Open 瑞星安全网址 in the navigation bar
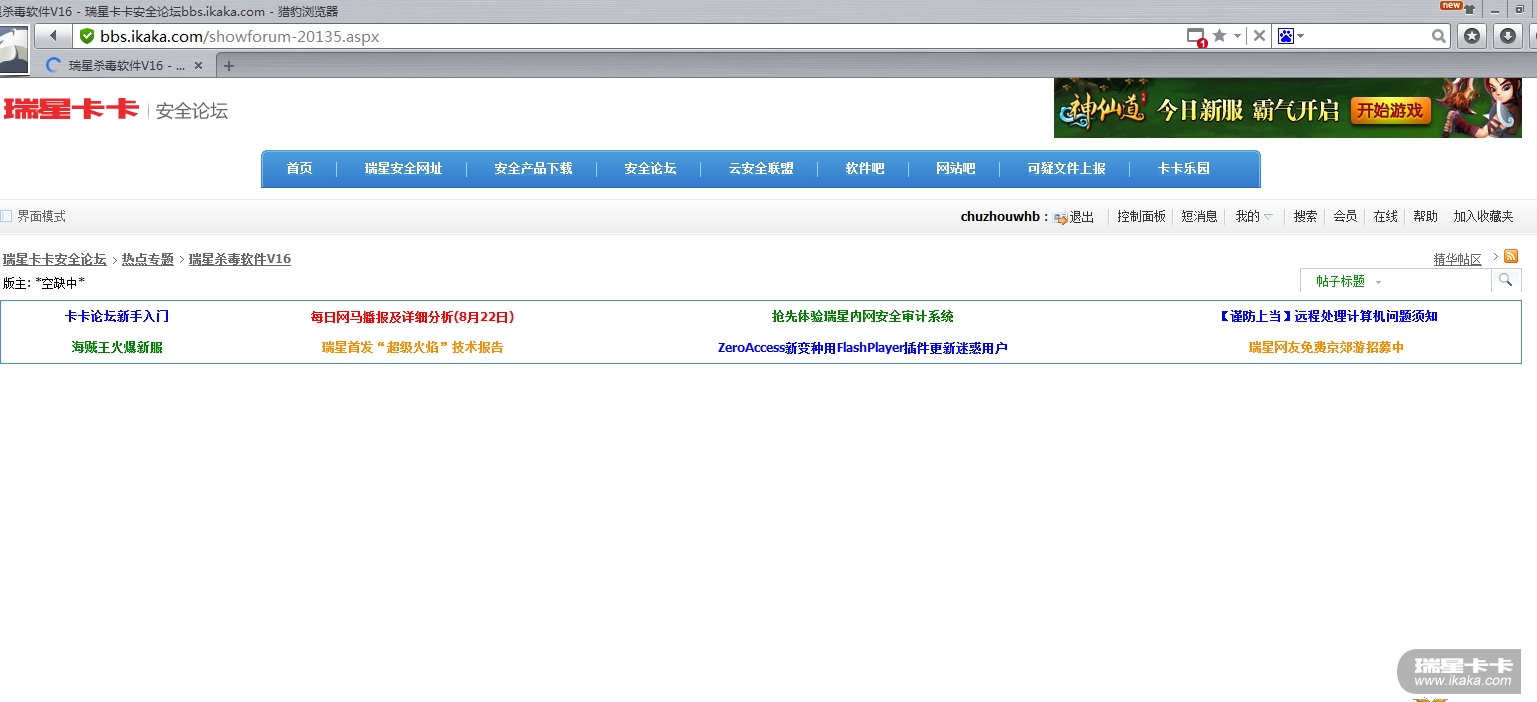 coord(403,168)
